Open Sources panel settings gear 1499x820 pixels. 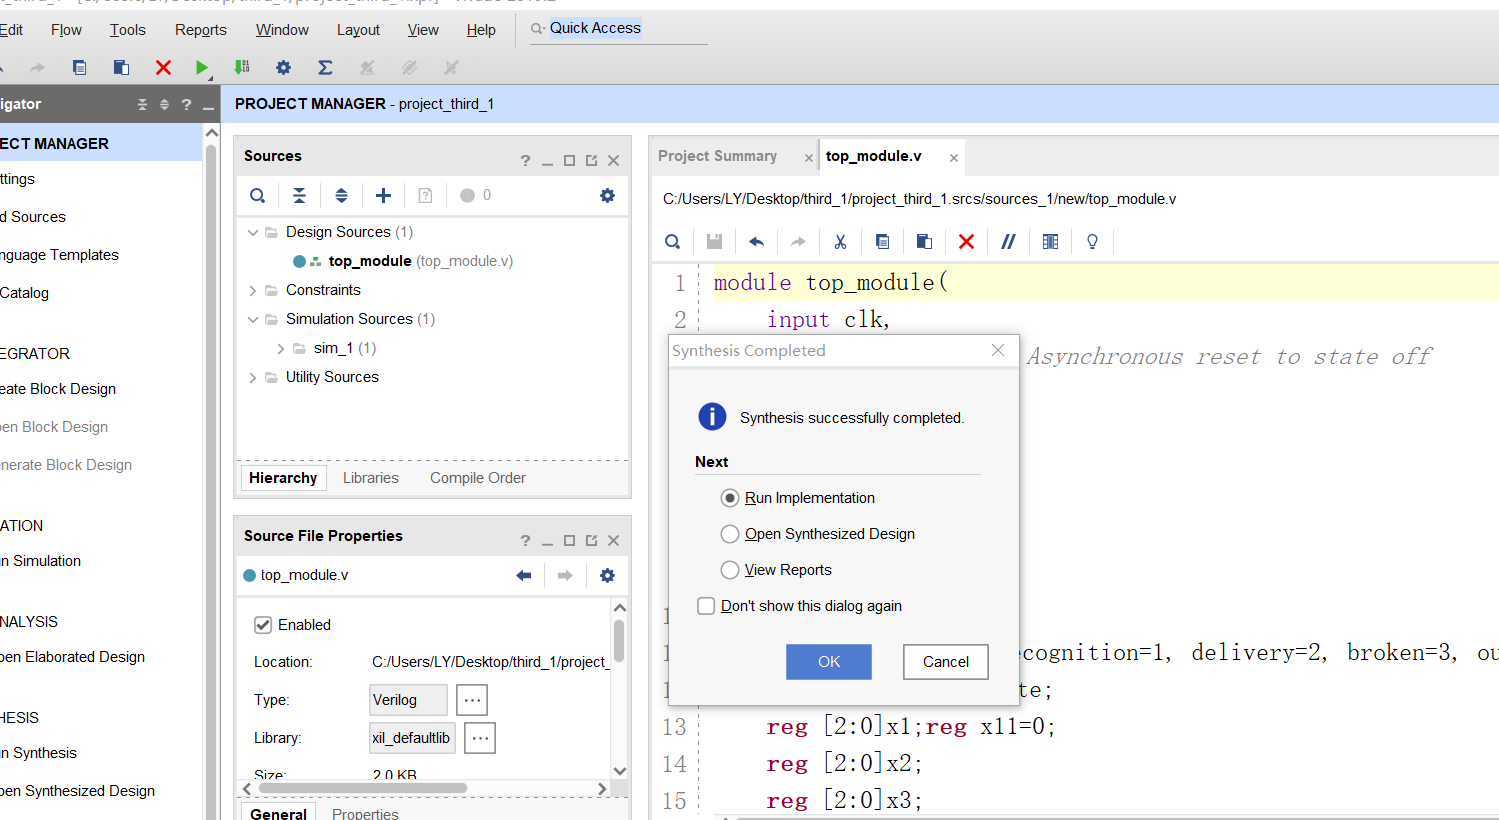tap(607, 196)
